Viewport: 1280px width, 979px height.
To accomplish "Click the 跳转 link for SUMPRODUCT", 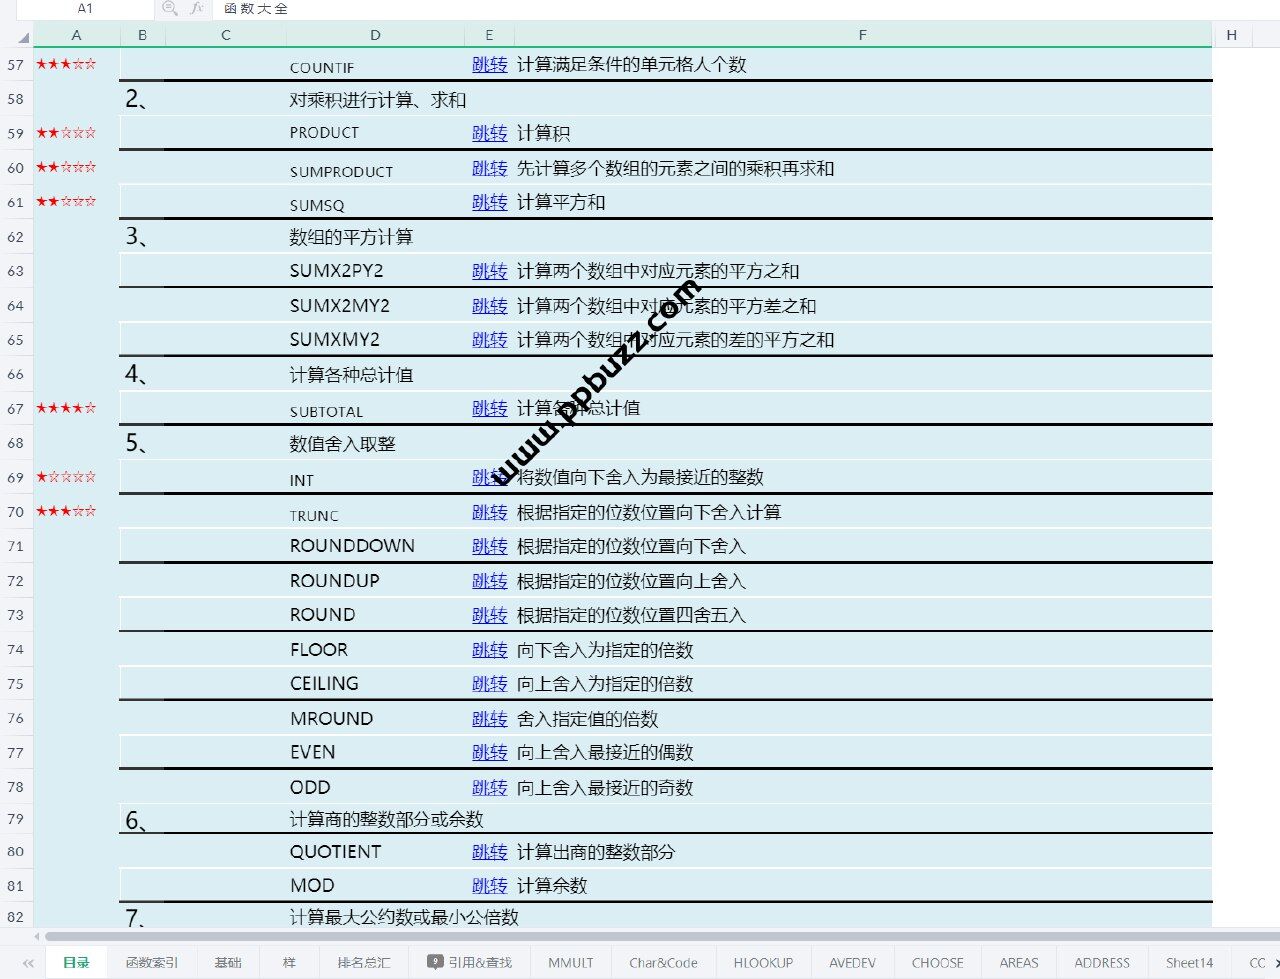I will (490, 168).
